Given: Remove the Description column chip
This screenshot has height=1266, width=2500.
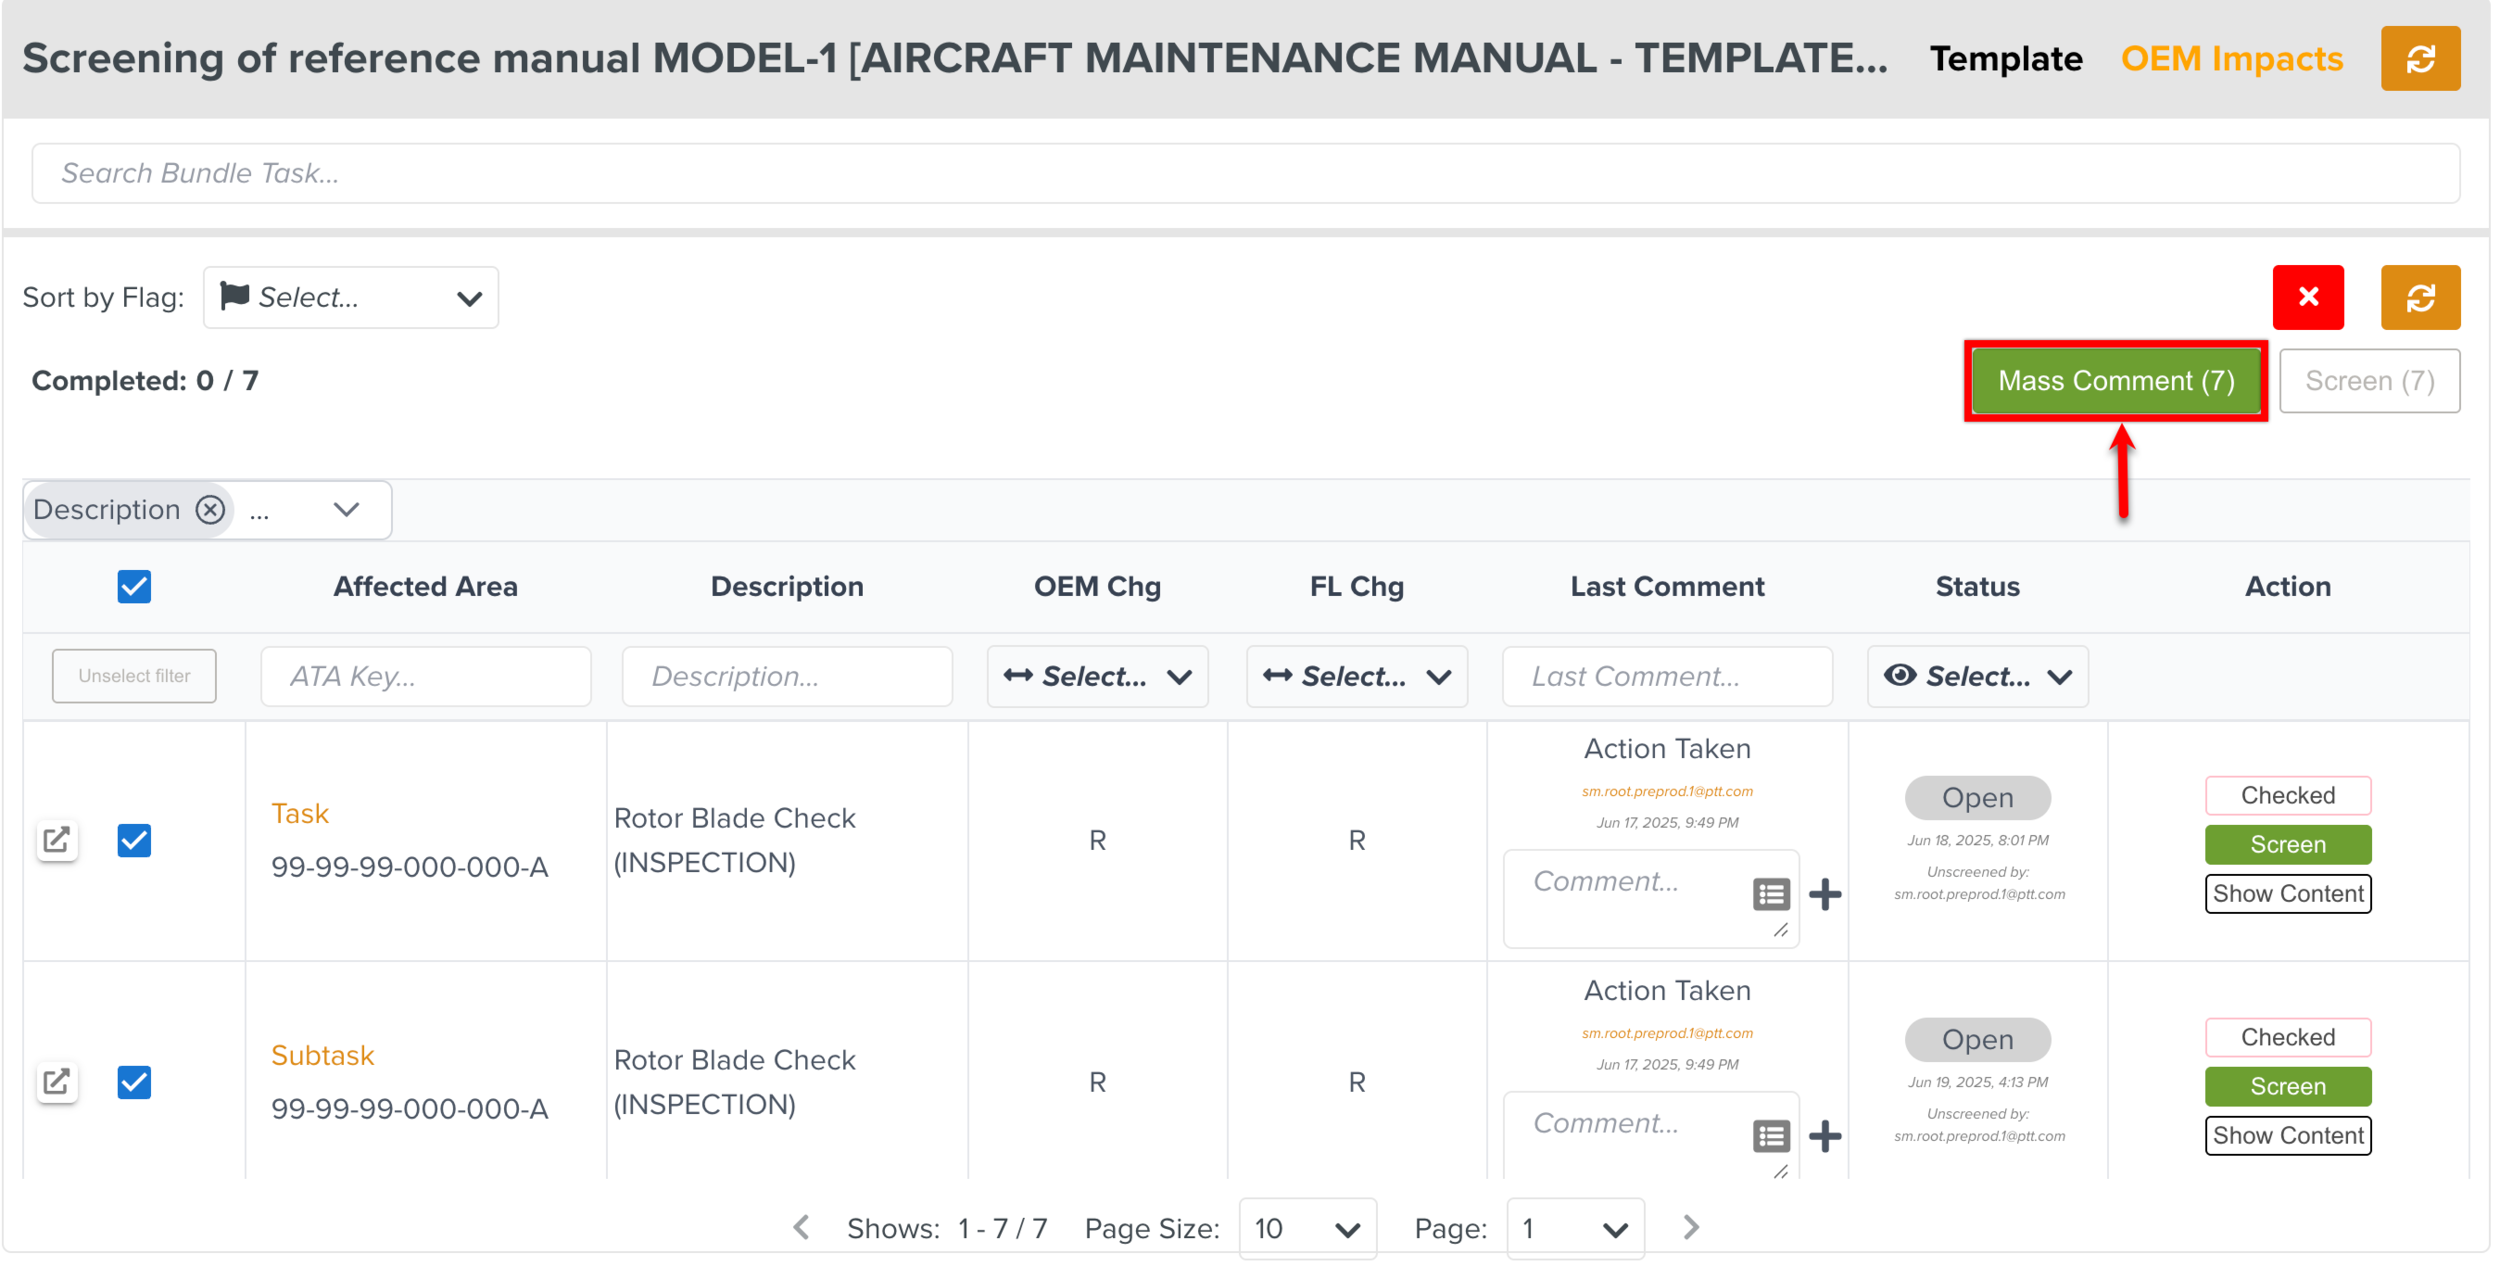Looking at the screenshot, I should (210, 510).
